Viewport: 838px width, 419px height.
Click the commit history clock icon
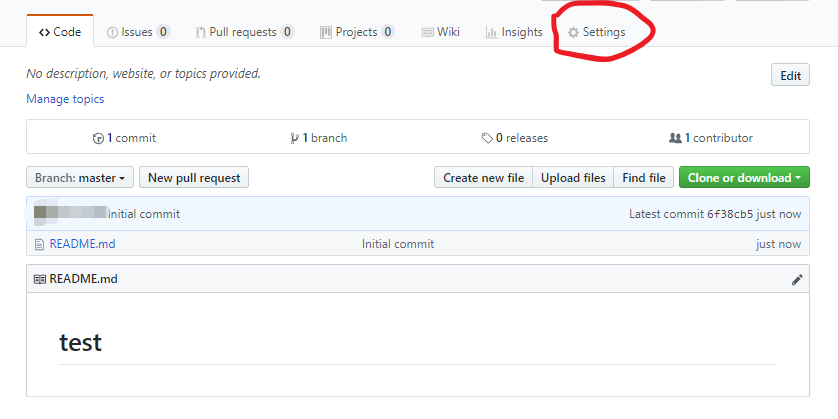point(98,138)
